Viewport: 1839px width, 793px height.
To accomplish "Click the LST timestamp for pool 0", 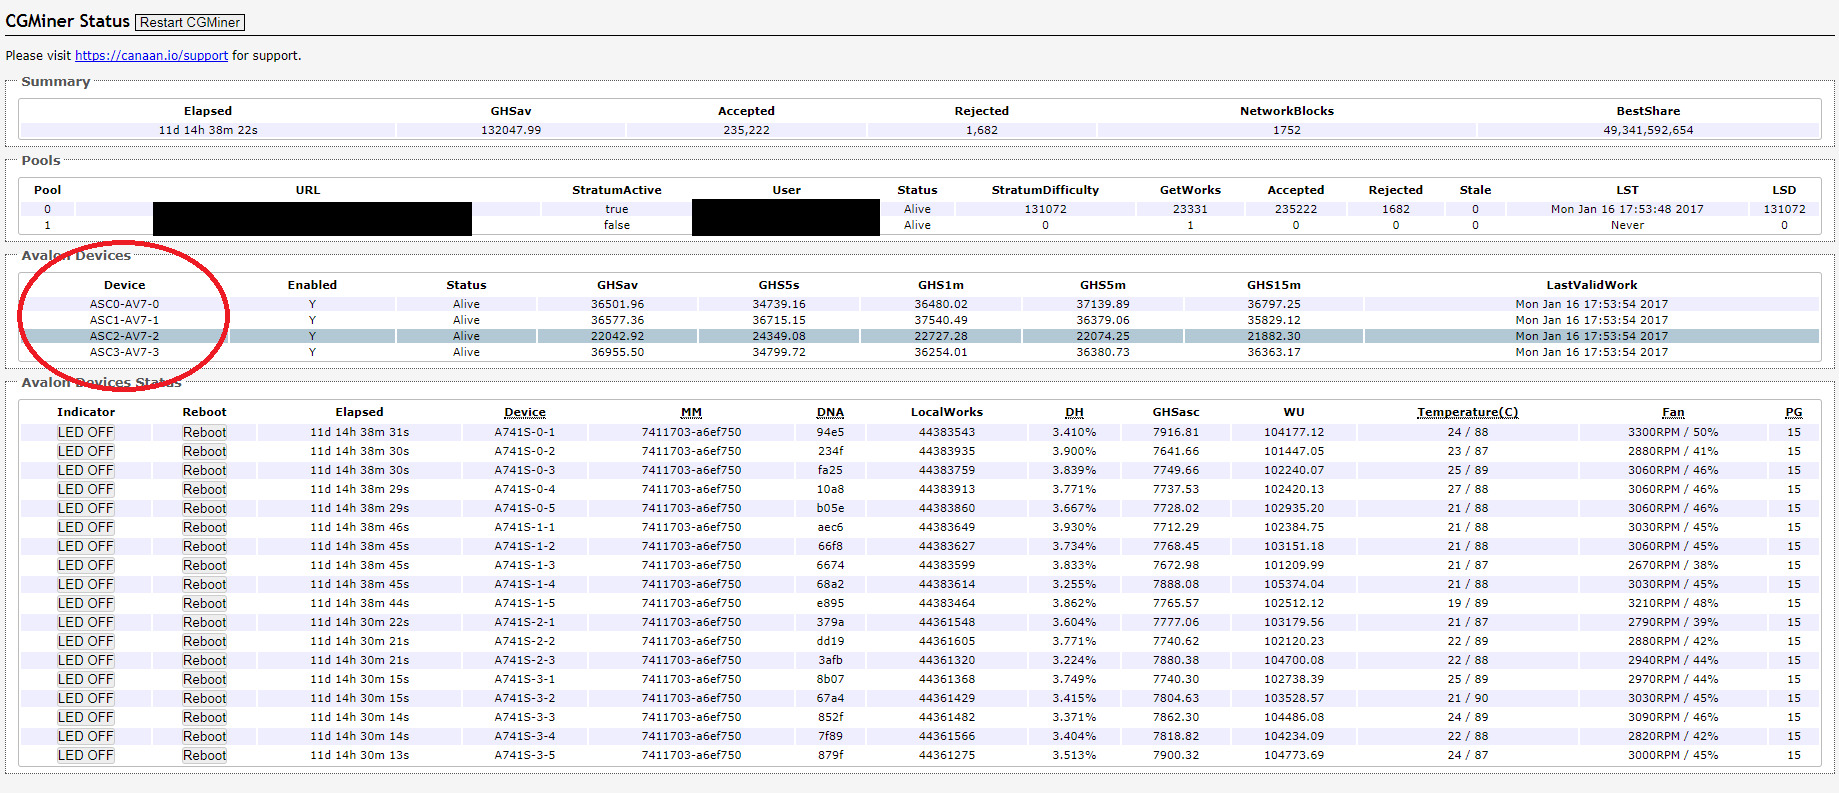I will (x=1627, y=209).
